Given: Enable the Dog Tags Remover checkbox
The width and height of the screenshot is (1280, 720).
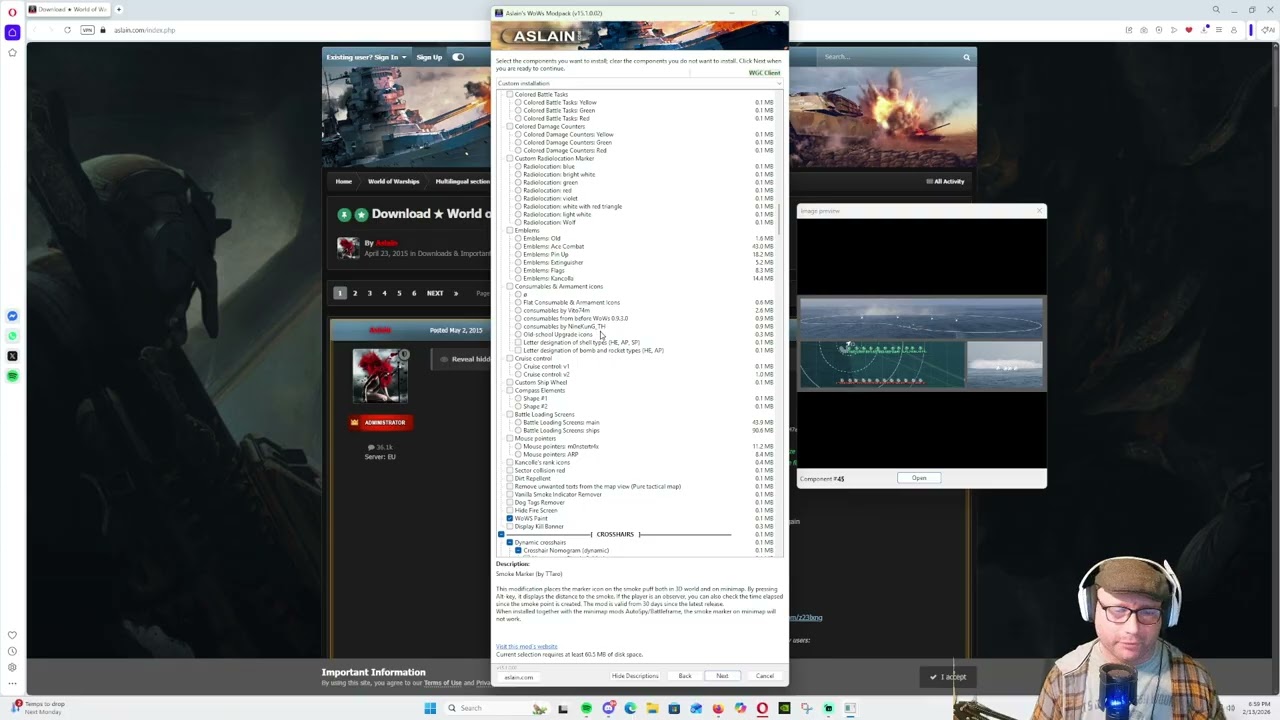Looking at the screenshot, I should tap(510, 502).
